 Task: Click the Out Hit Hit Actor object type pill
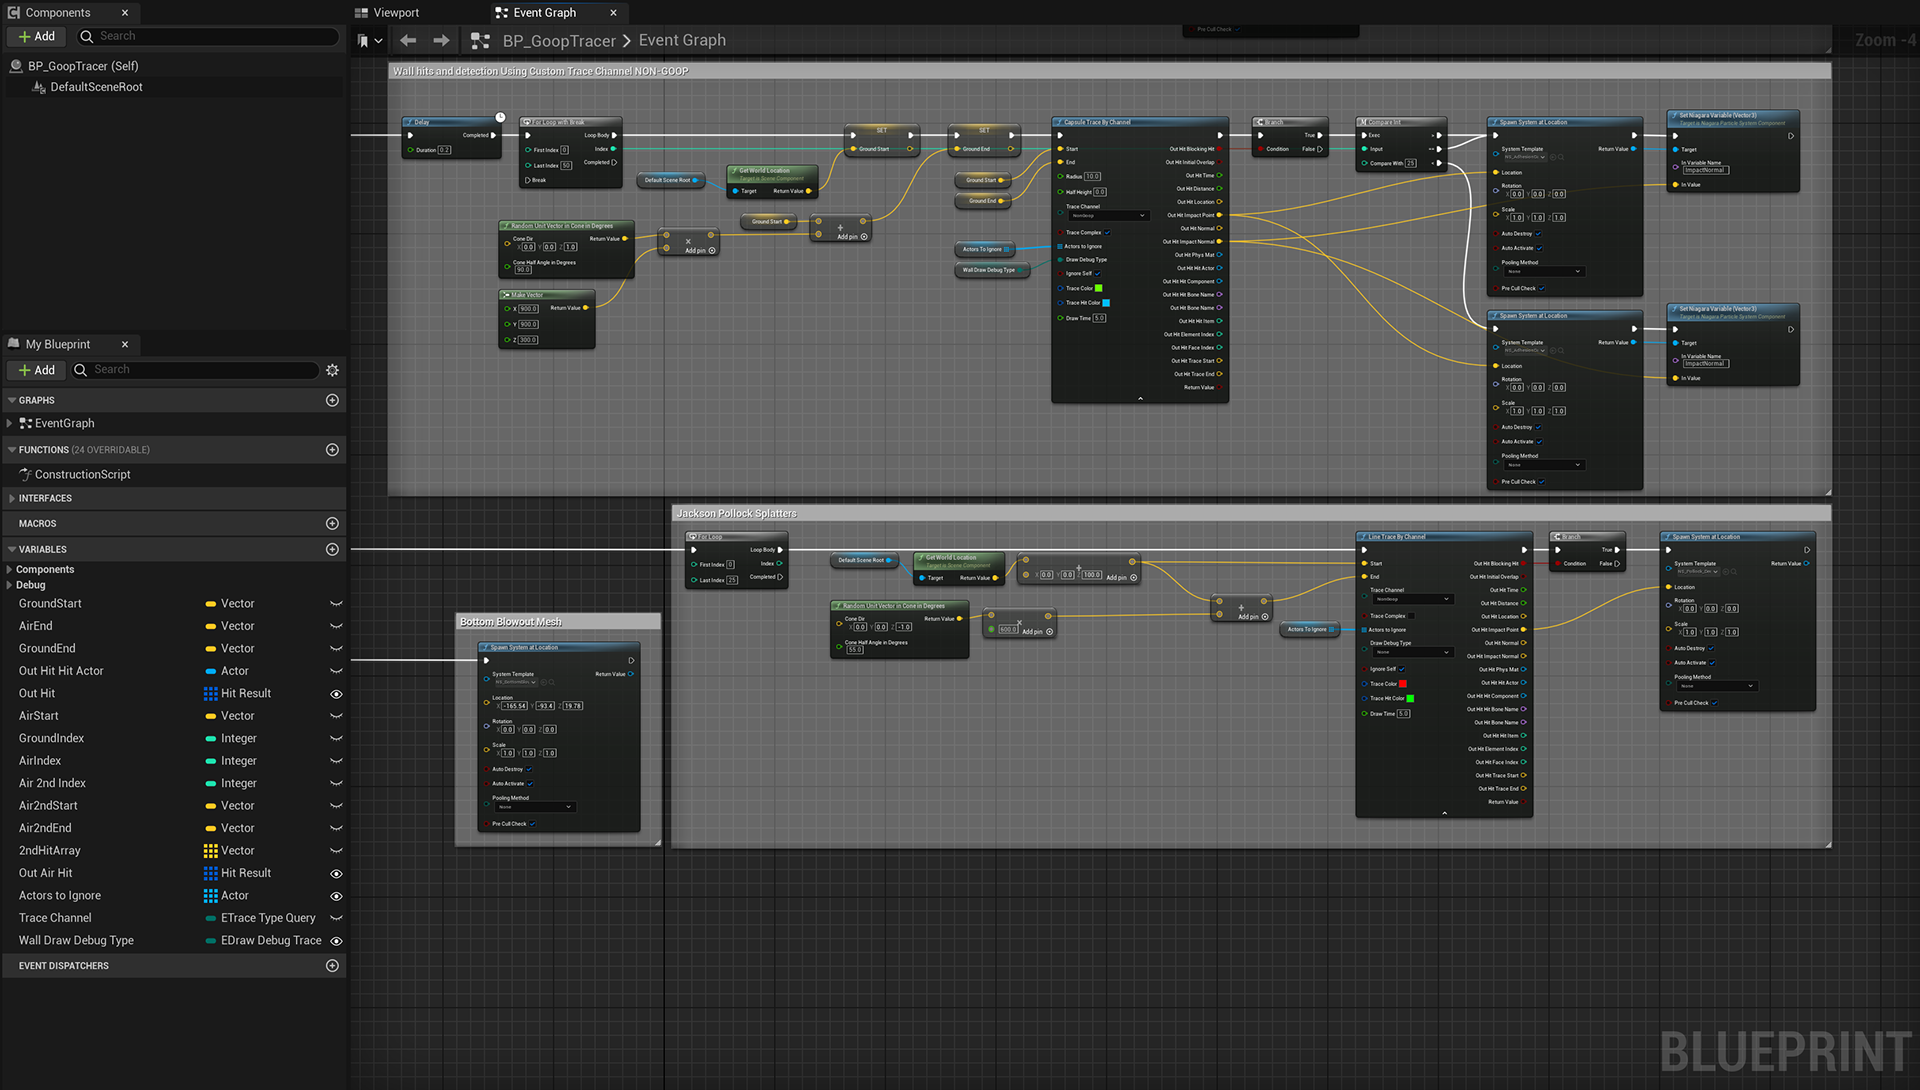211,671
